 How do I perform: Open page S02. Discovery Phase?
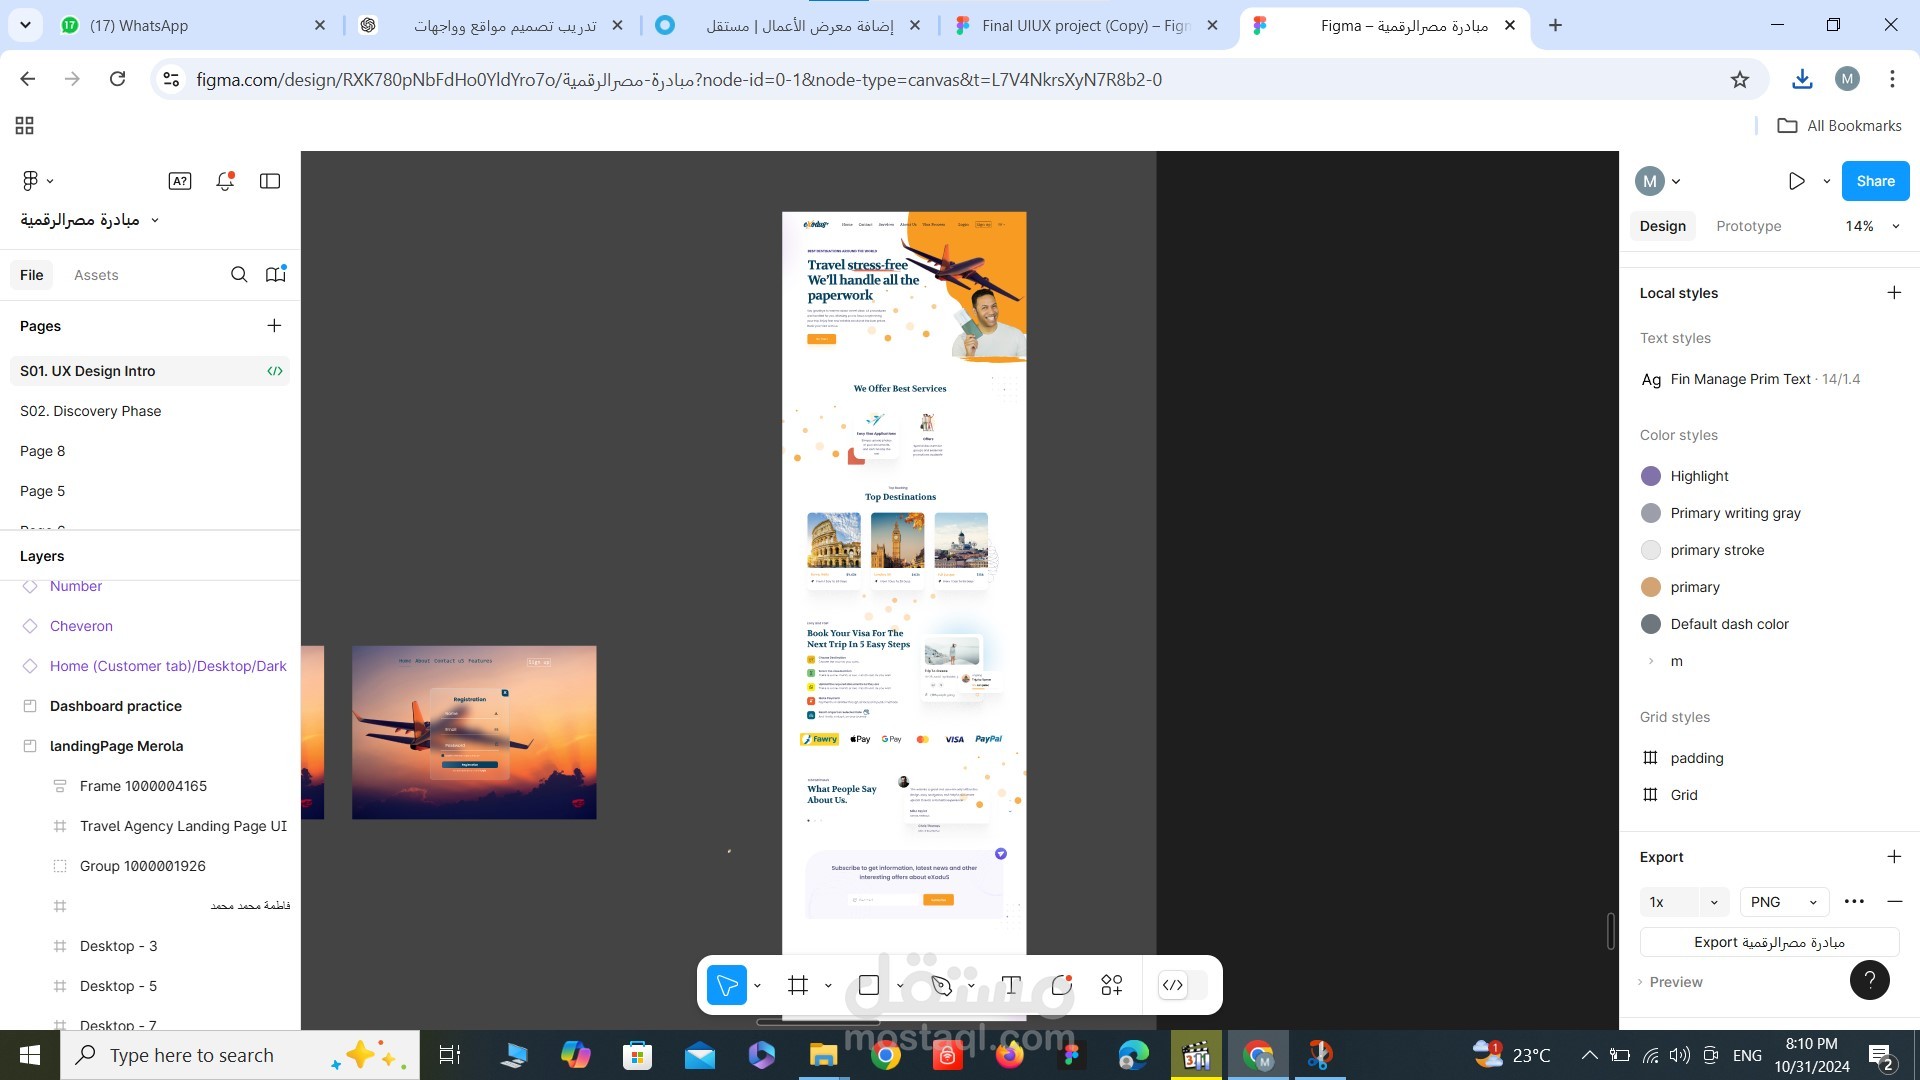(90, 411)
